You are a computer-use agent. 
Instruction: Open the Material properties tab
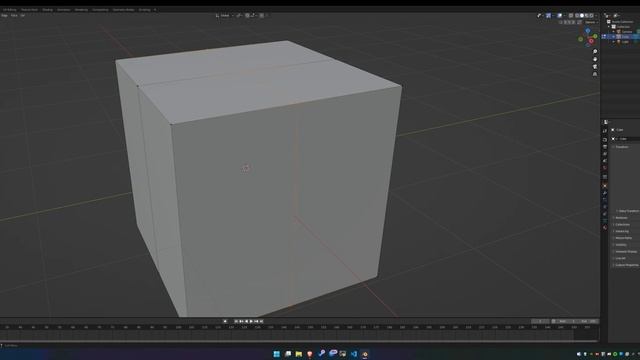click(x=605, y=227)
